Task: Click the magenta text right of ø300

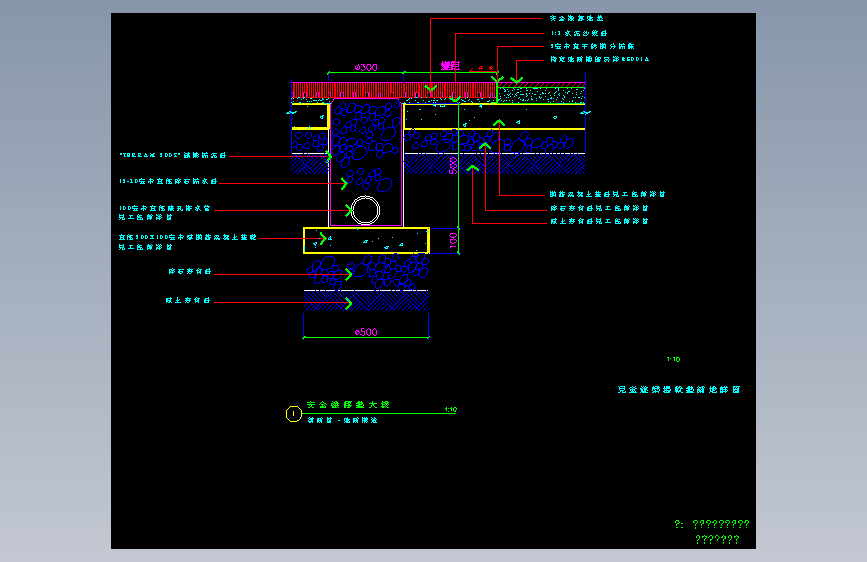Action: pos(451,66)
